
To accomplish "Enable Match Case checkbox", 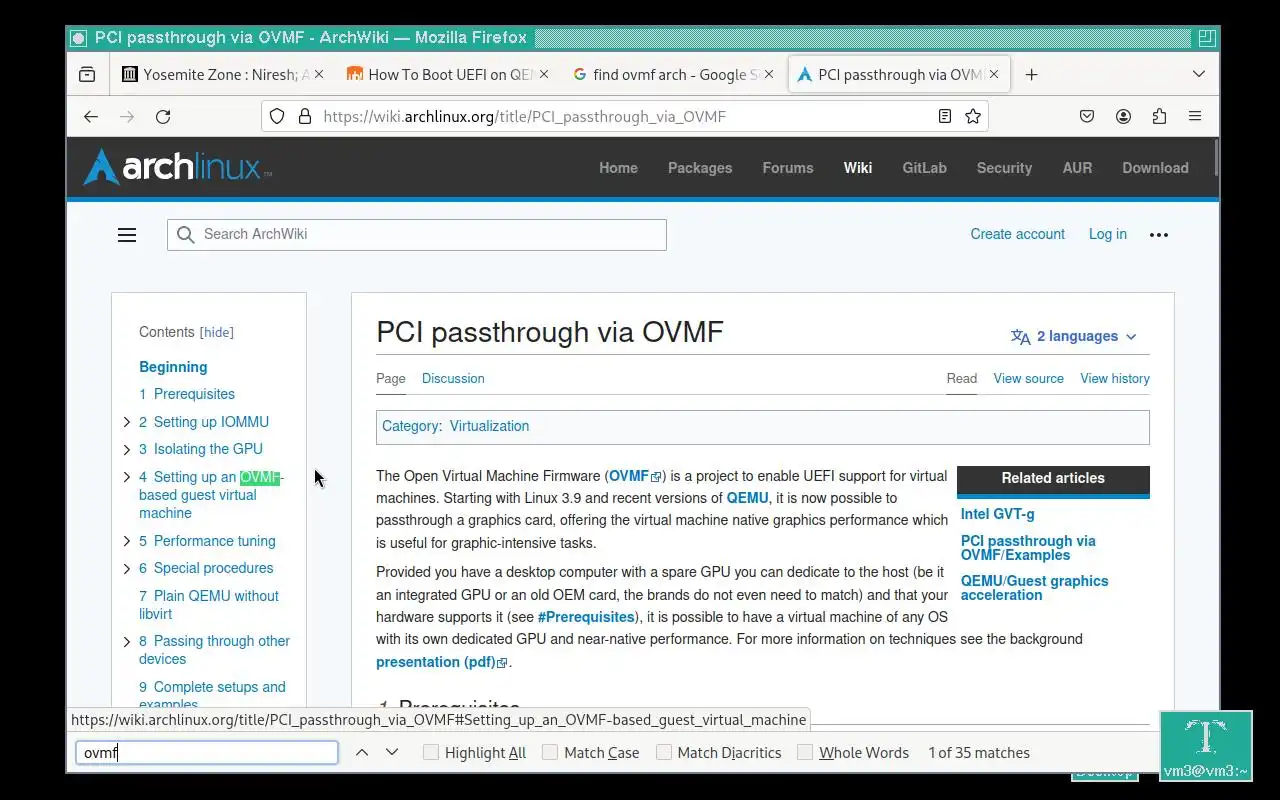I will click(550, 752).
